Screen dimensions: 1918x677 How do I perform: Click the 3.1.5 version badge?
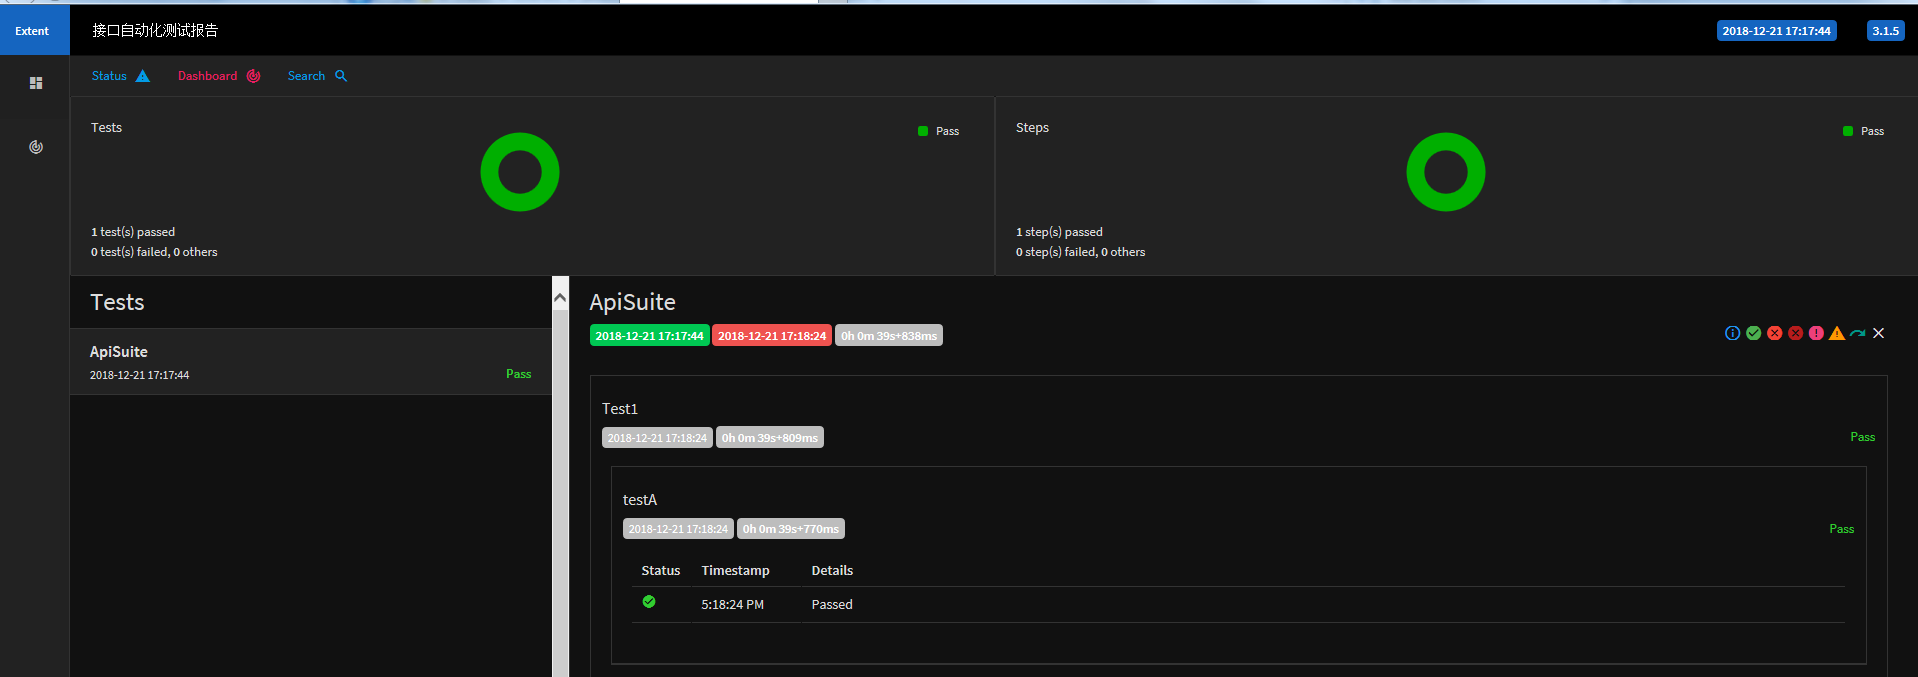point(1885,31)
